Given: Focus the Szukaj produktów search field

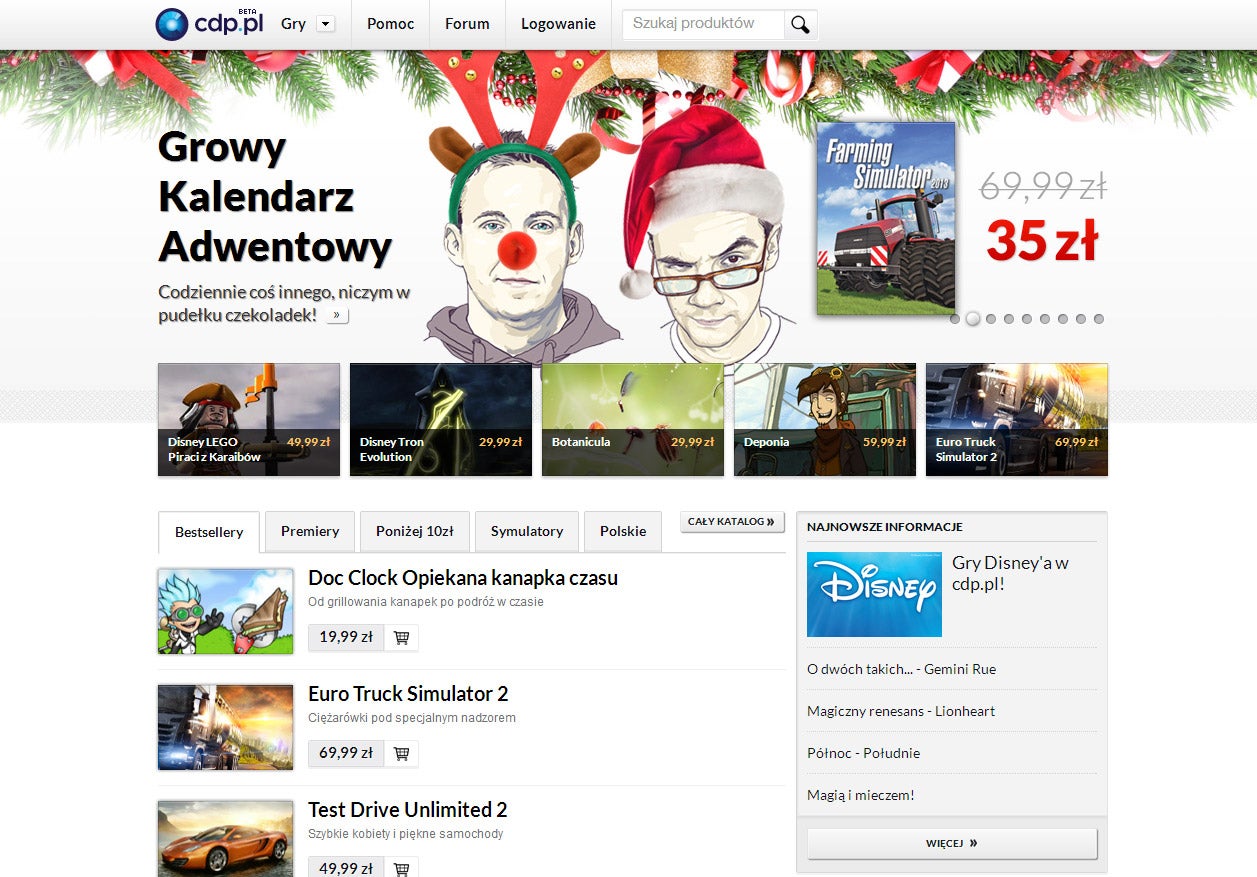Looking at the screenshot, I should coord(703,24).
